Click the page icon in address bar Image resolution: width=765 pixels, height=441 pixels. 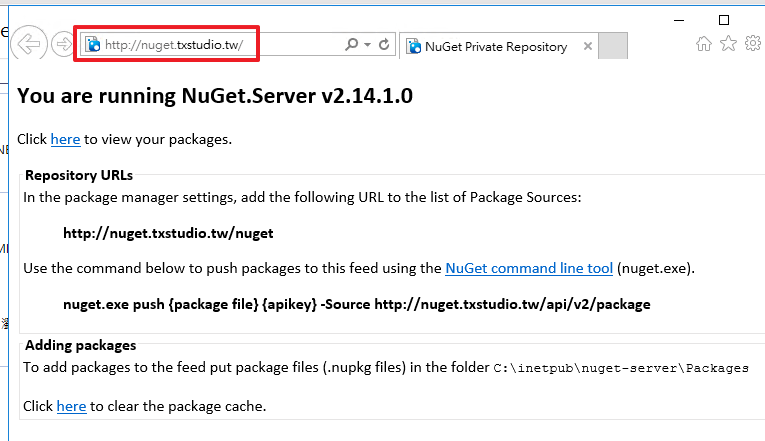point(93,44)
